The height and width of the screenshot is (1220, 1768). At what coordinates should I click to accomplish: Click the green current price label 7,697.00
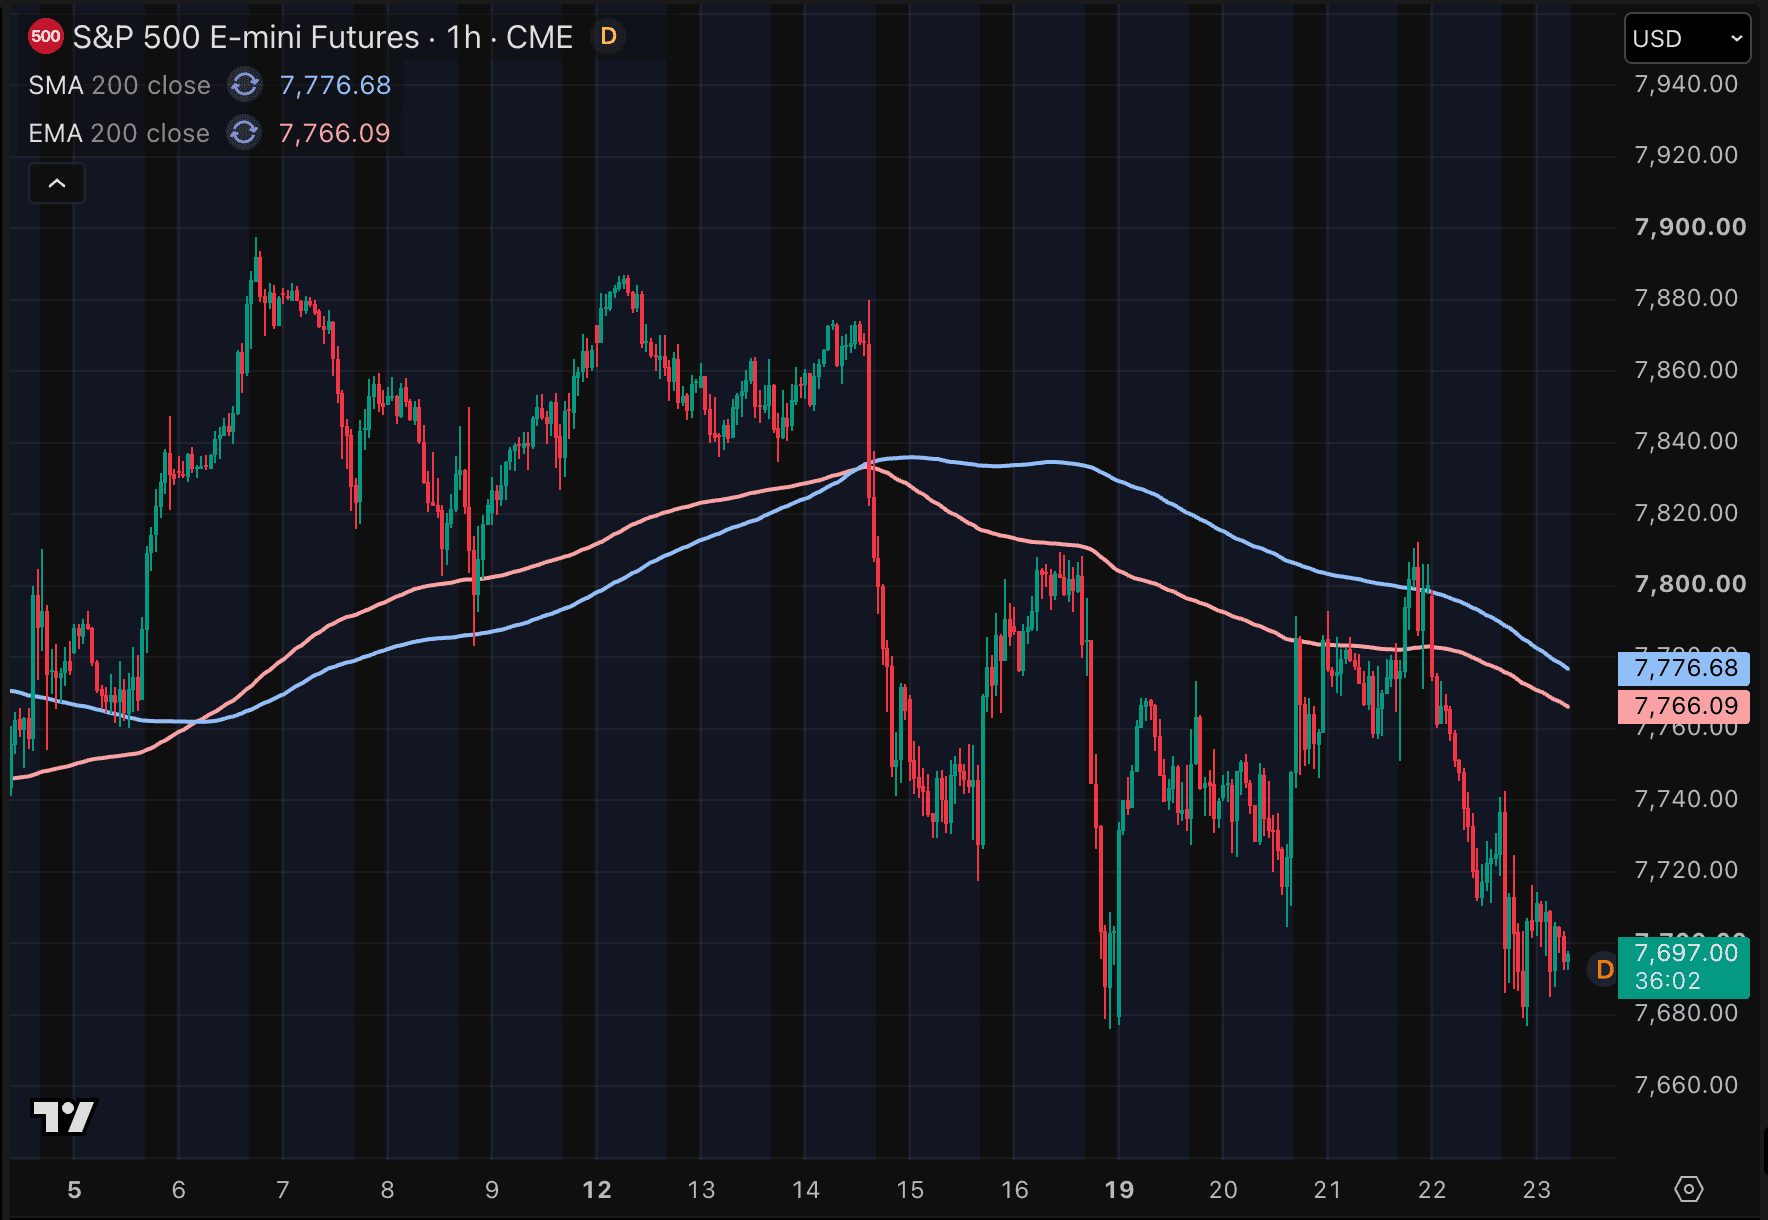click(1684, 967)
